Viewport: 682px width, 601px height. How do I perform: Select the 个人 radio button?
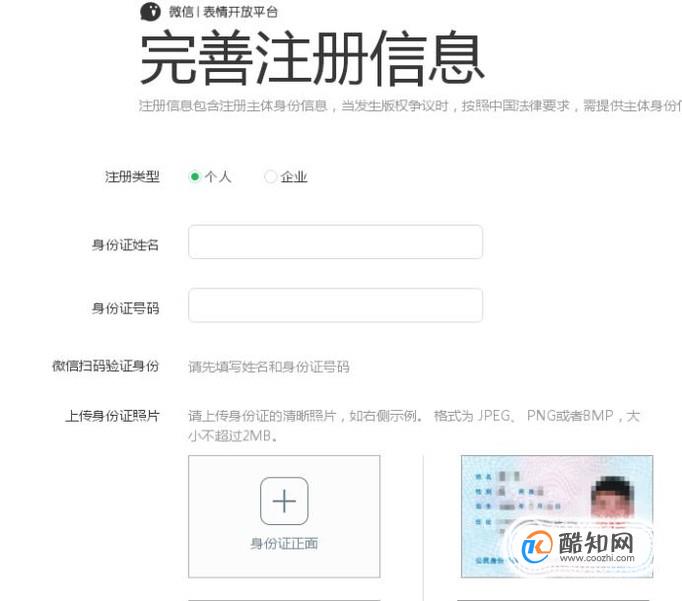[x=195, y=177]
